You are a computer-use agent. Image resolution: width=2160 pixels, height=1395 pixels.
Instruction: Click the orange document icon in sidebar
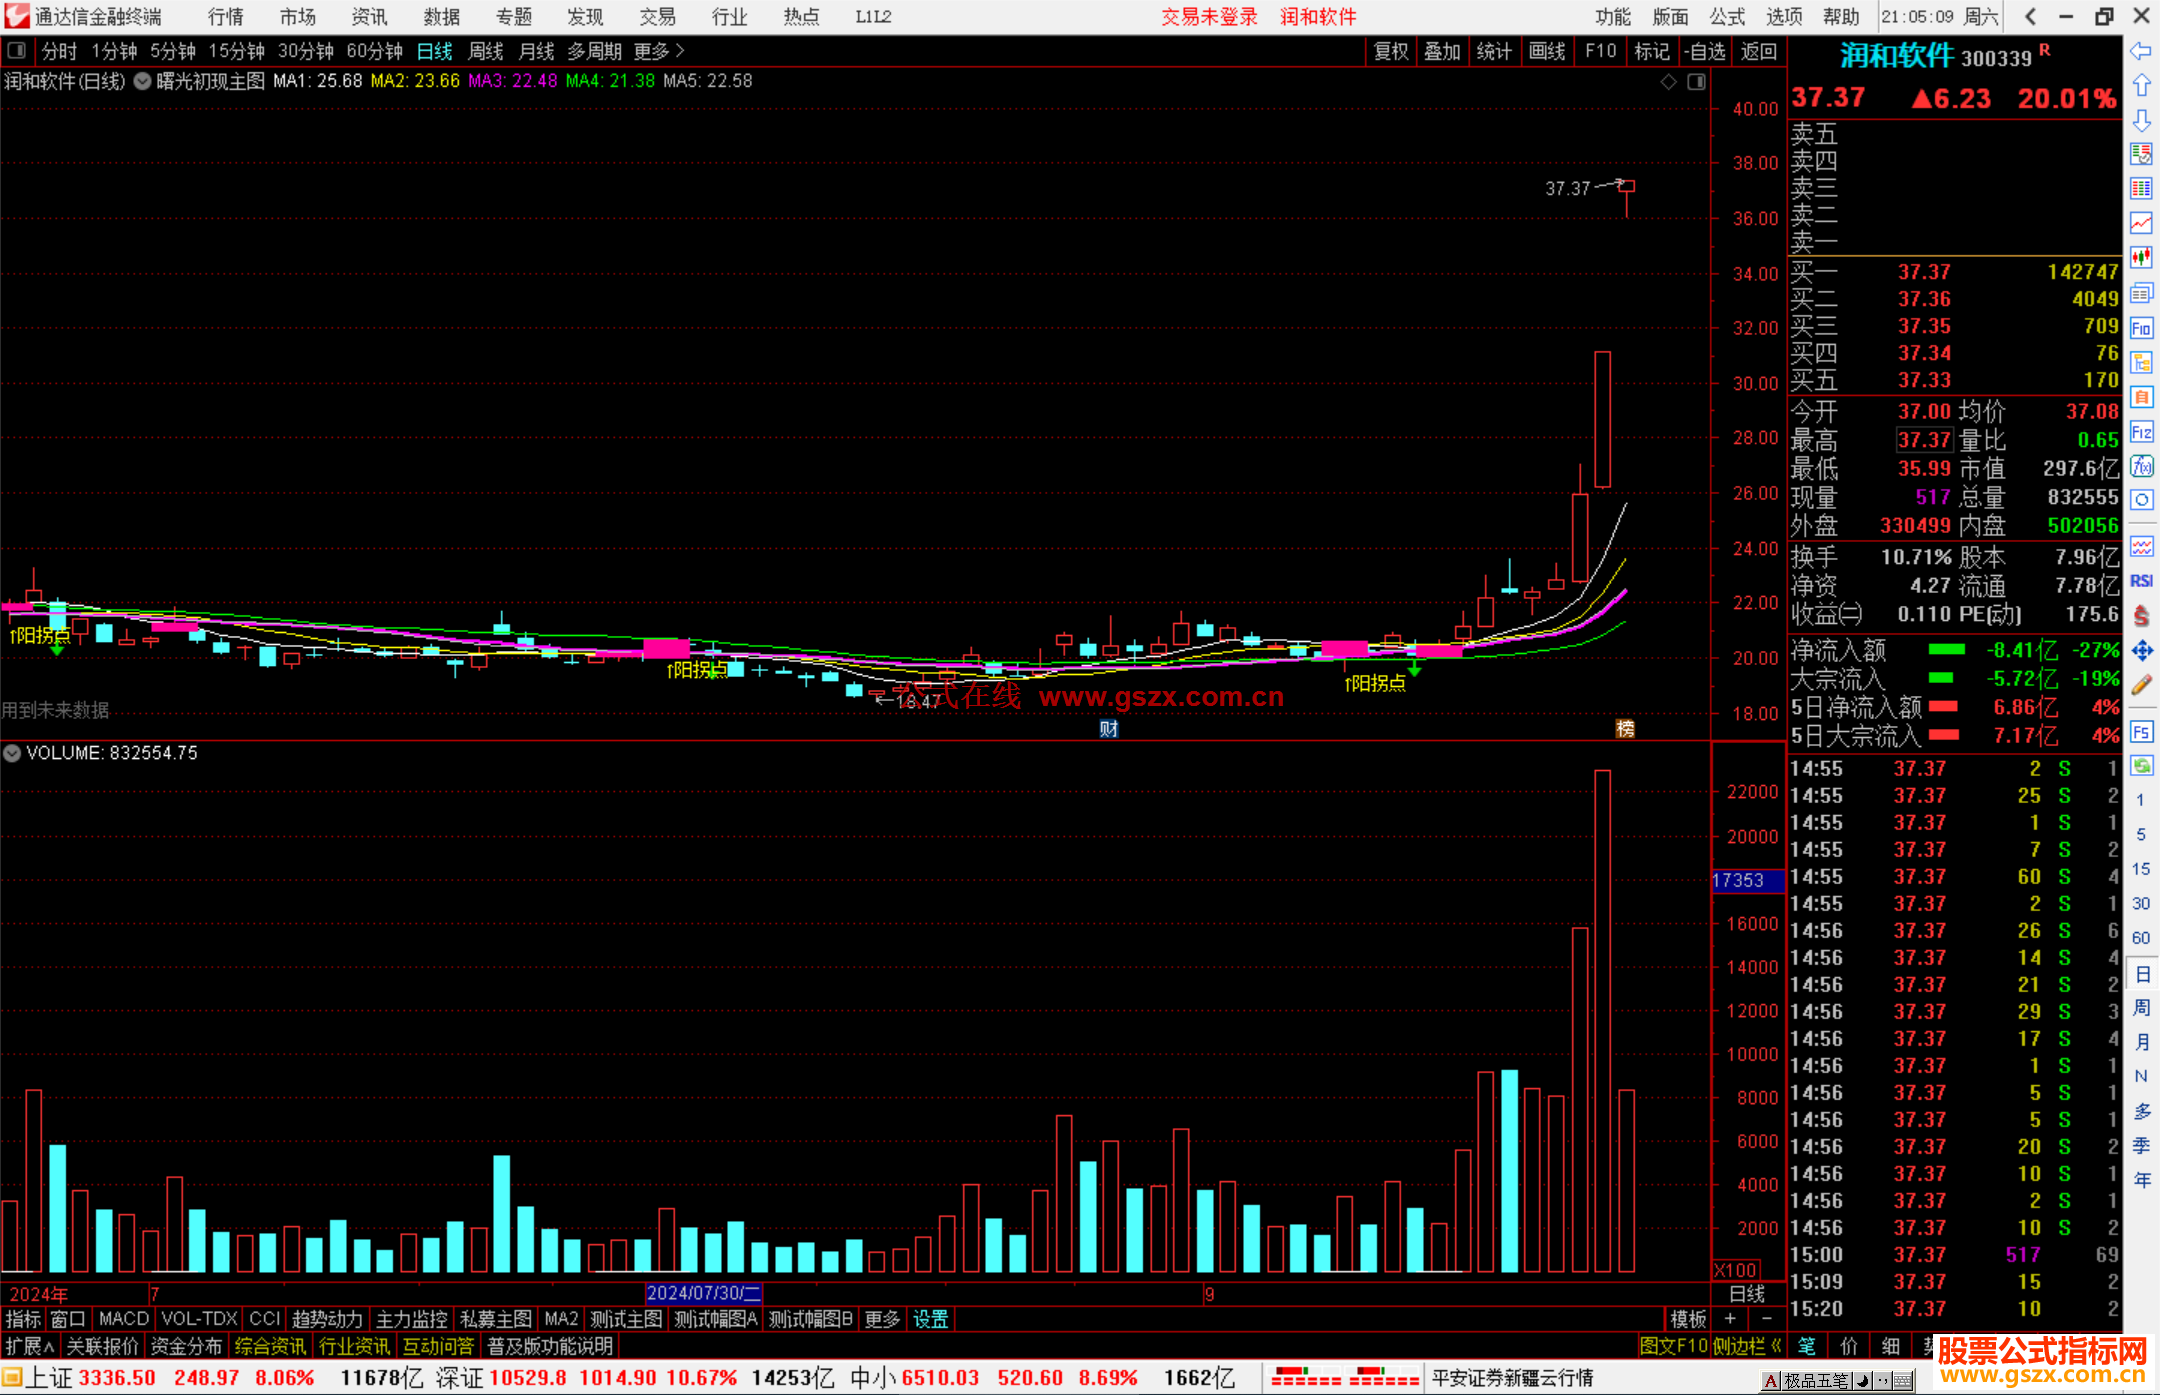pyautogui.click(x=2141, y=397)
